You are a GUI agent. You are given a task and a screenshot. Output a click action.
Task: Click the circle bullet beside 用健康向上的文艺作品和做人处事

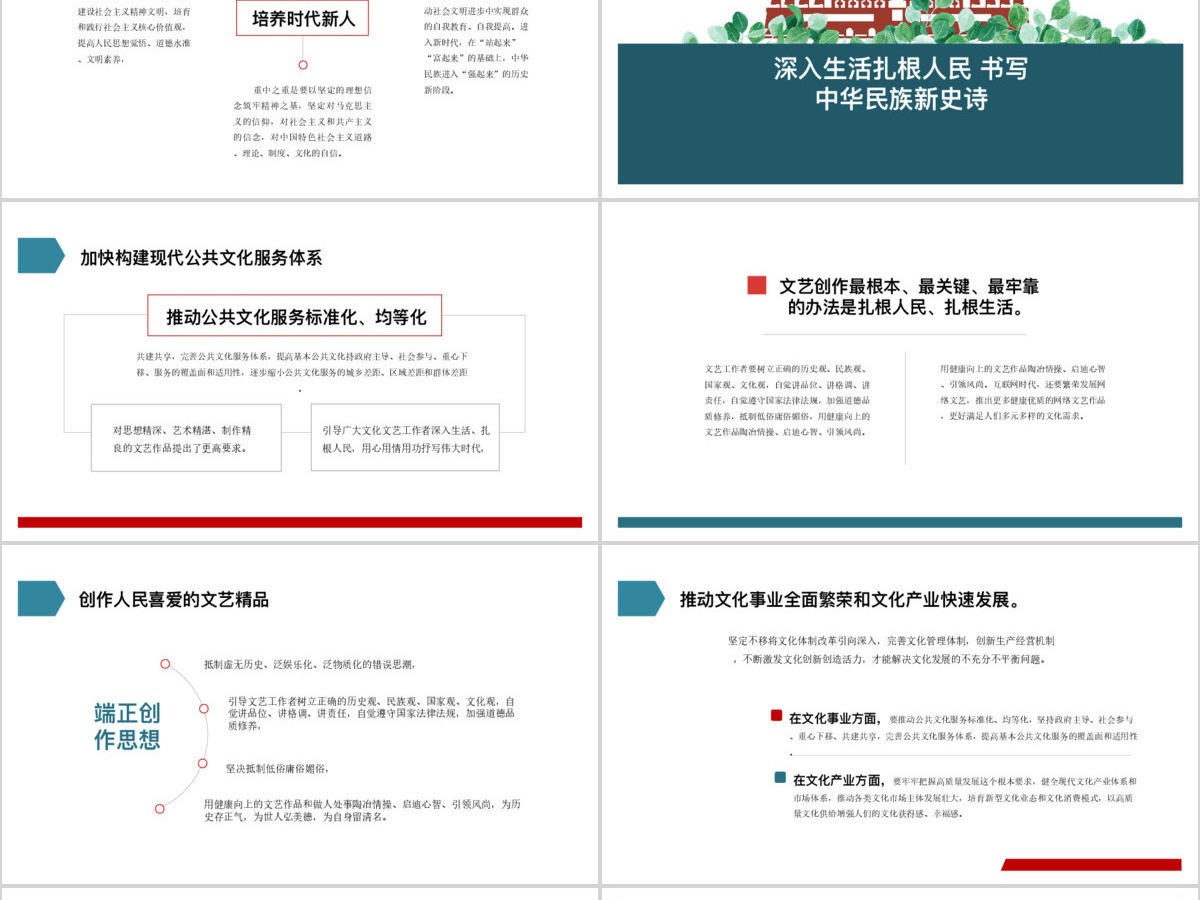point(159,808)
